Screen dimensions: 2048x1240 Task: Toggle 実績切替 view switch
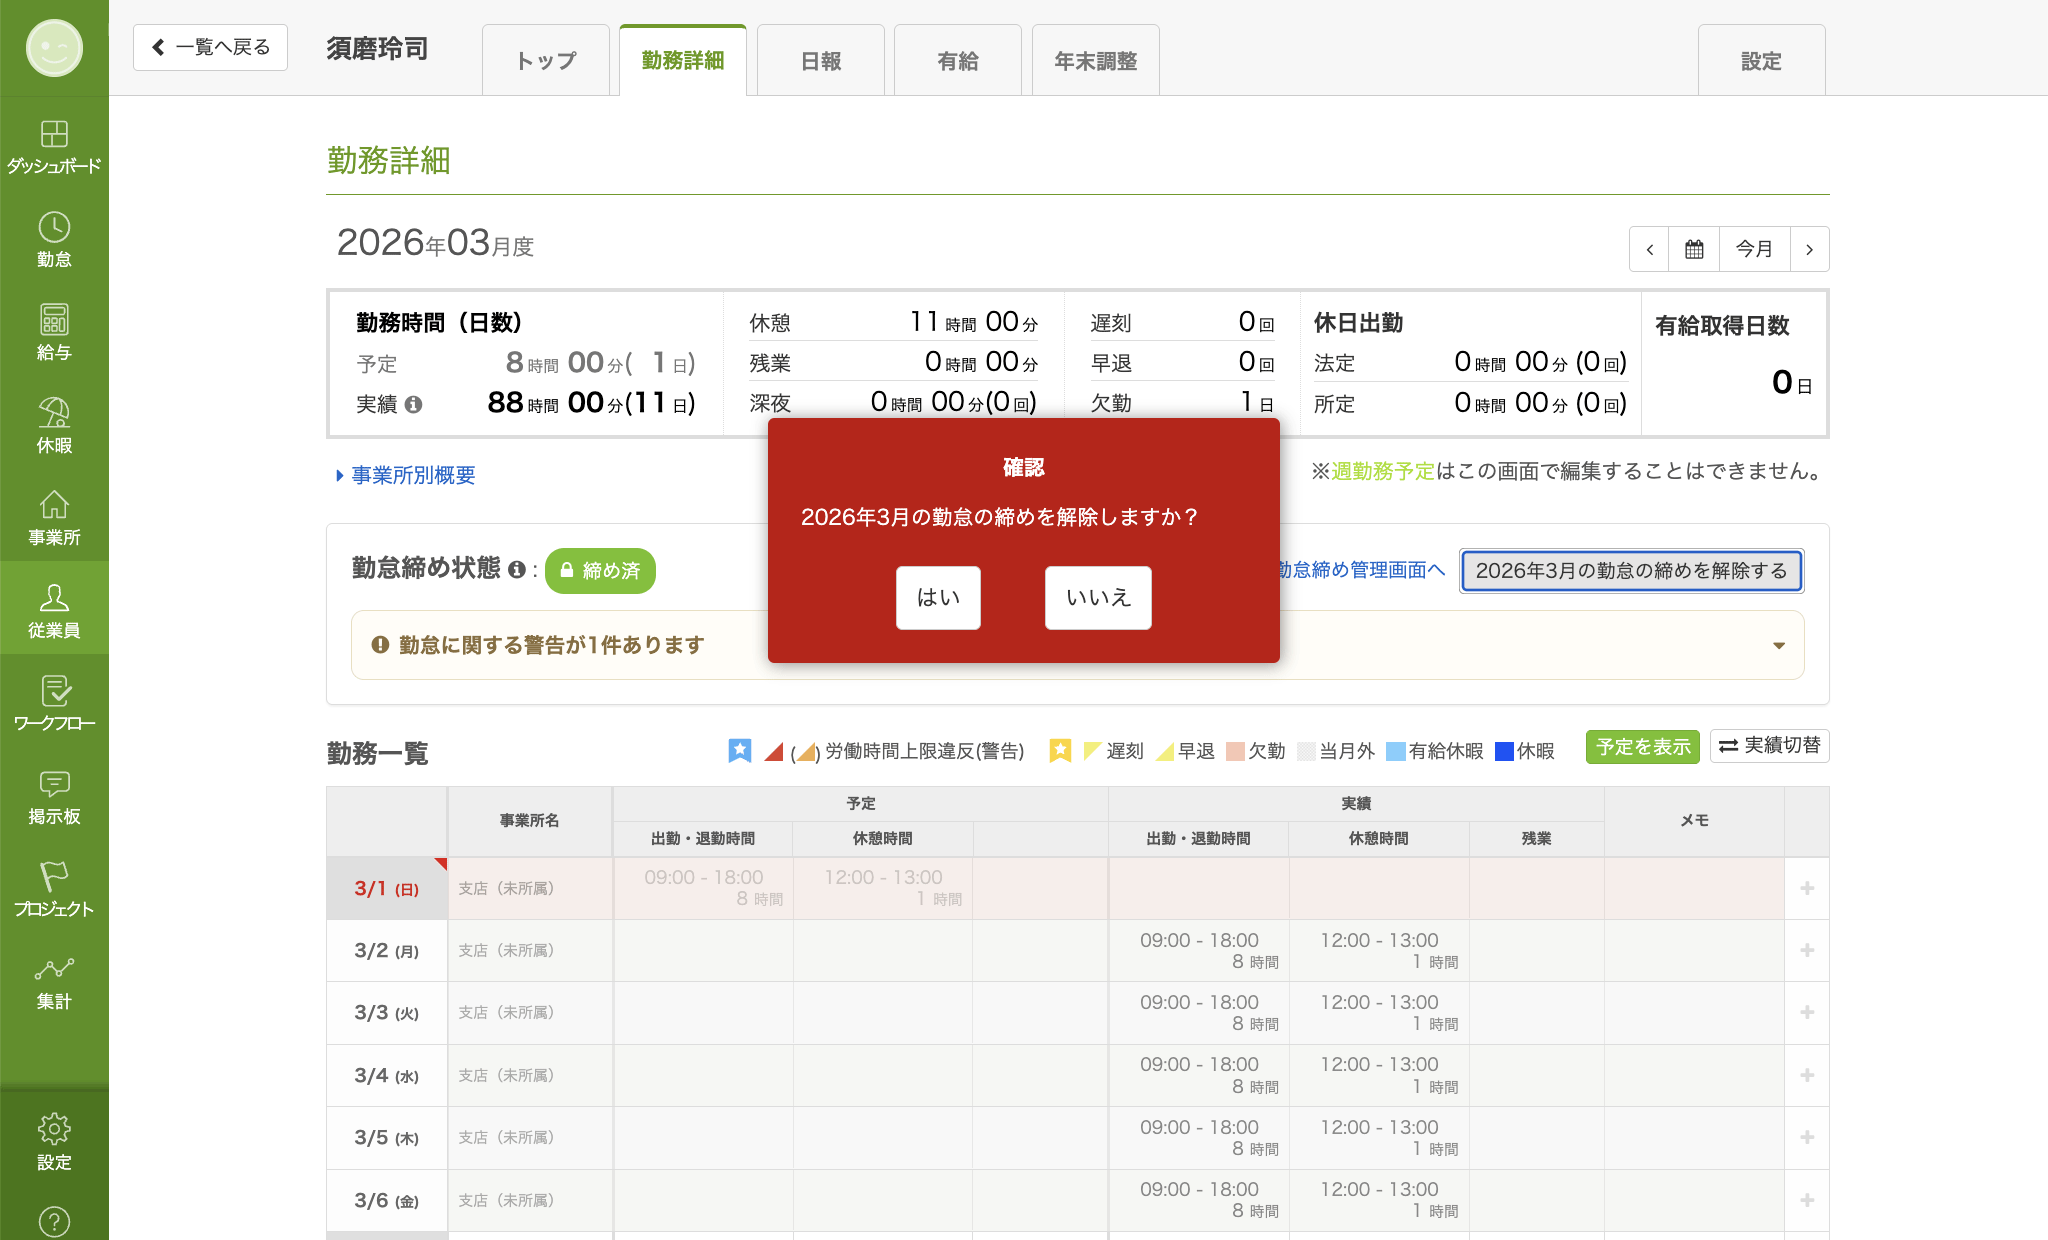1769,746
